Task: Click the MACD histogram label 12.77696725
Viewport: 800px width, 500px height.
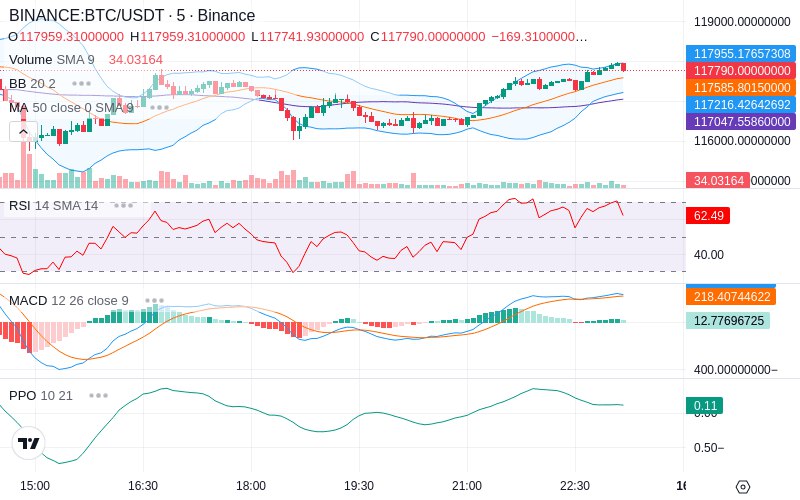Action: point(728,320)
